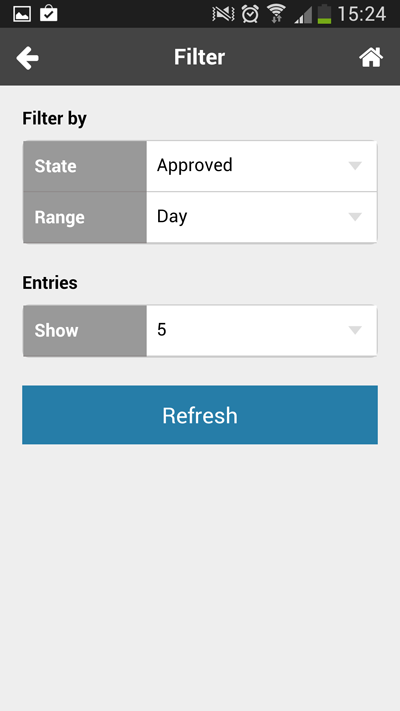Open the State dropdown showing Approved
This screenshot has height=711, width=400.
tap(261, 166)
